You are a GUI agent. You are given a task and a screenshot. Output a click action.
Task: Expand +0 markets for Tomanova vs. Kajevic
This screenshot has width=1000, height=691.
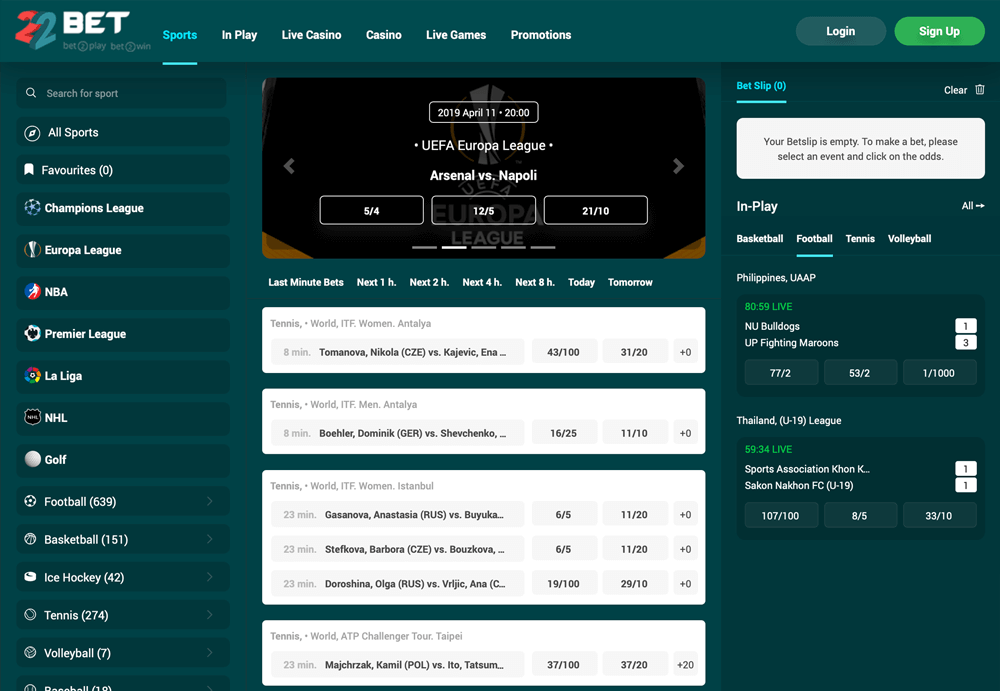pyautogui.click(x=685, y=352)
